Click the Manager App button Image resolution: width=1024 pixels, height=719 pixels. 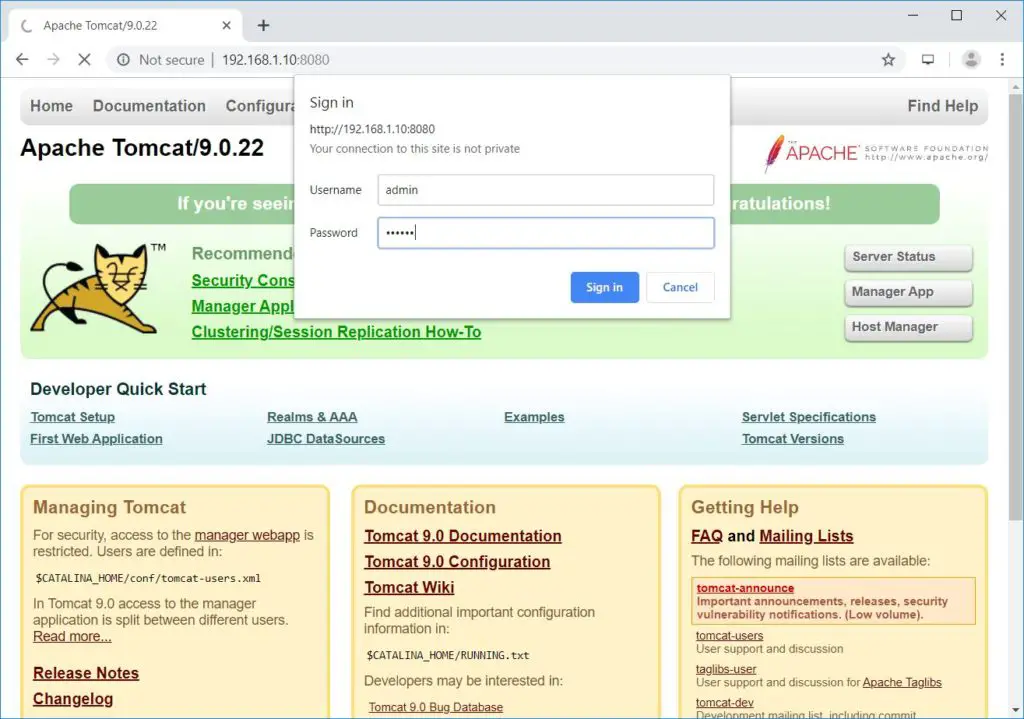pyautogui.click(x=908, y=292)
